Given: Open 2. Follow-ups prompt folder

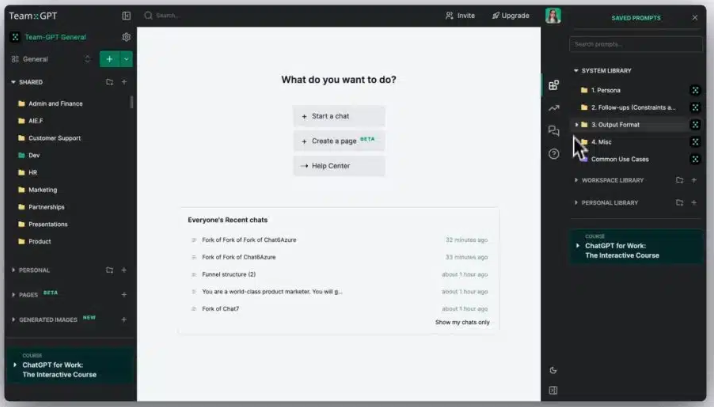Looking at the screenshot, I should coord(628,107).
